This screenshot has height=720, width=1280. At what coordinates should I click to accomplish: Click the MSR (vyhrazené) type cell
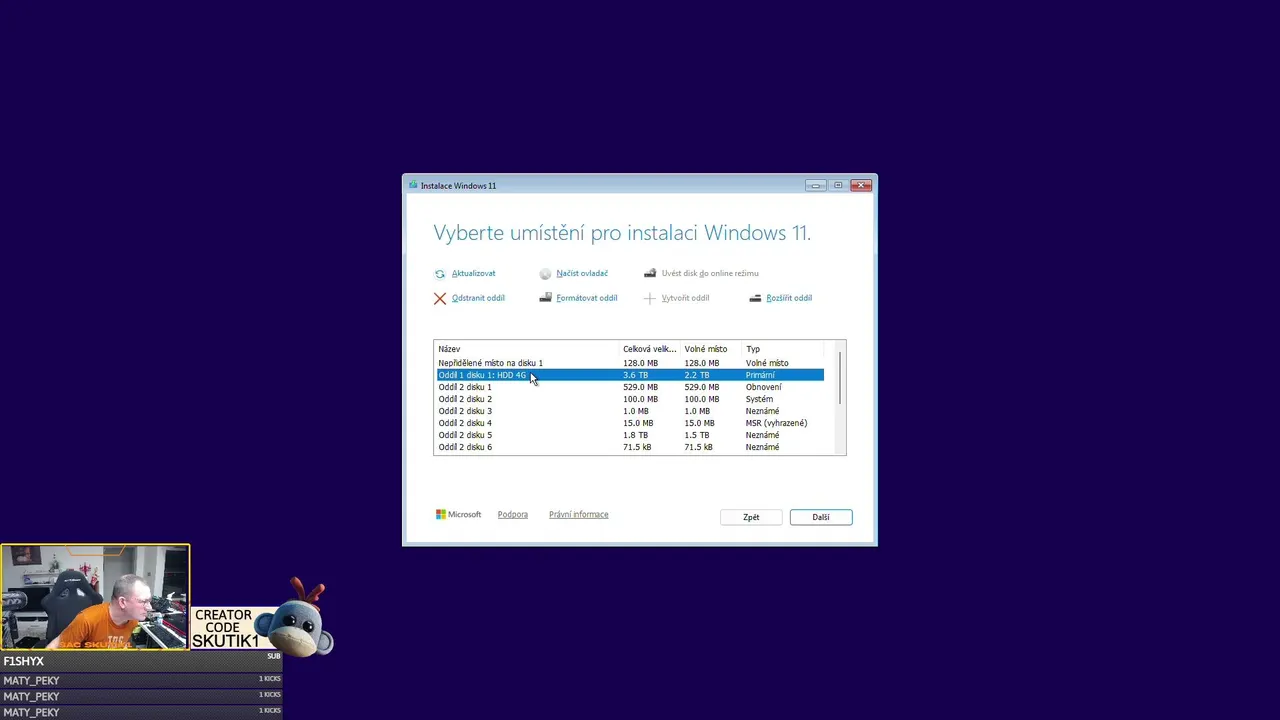776,423
